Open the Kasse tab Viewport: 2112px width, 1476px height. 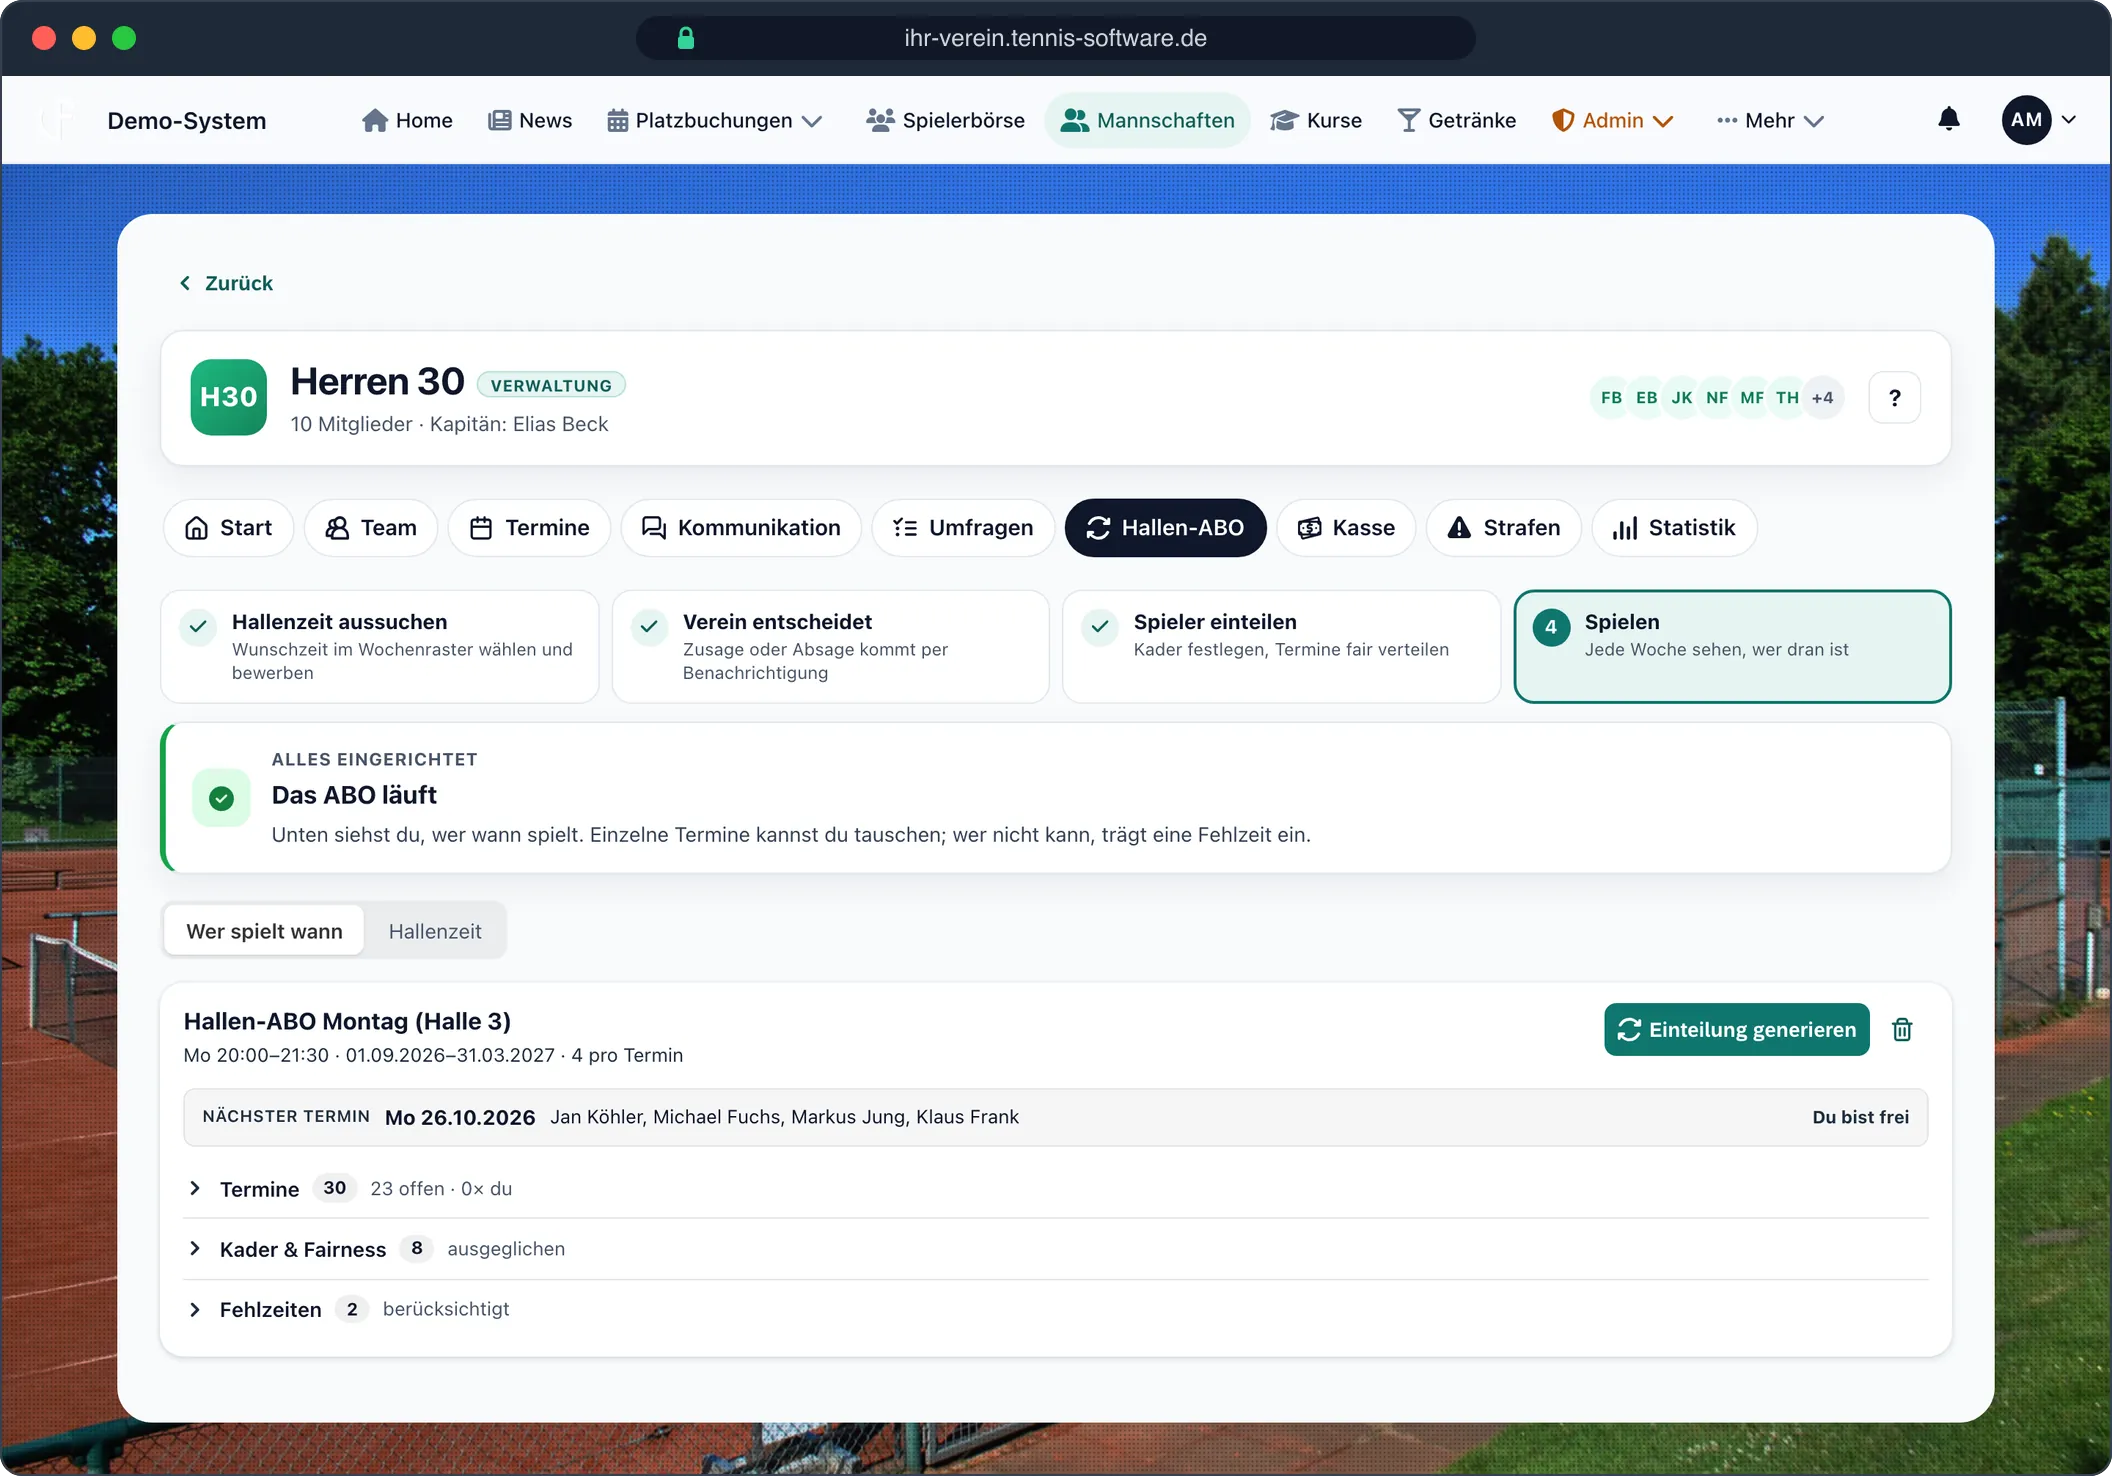click(1346, 528)
